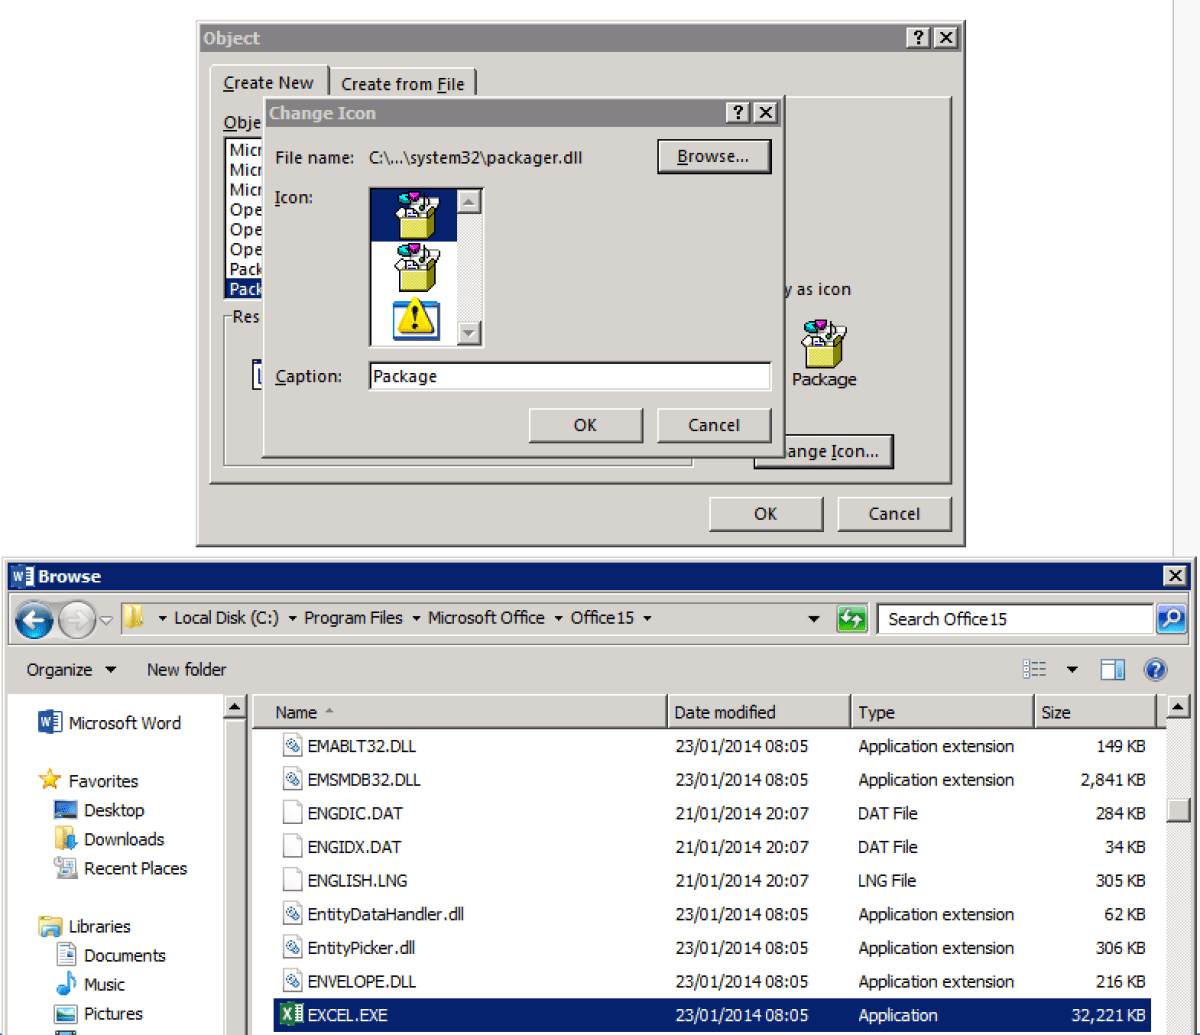
Task: Open the Desktop favorite in sidebar
Action: 113,810
